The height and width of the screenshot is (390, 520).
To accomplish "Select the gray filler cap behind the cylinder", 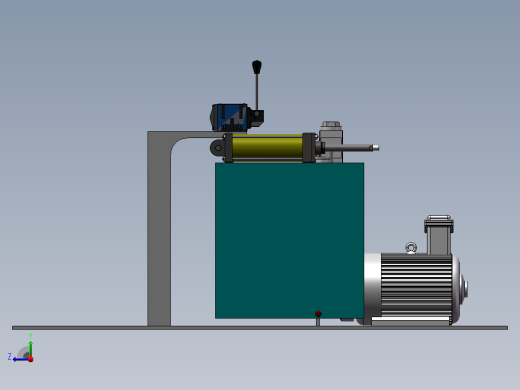I will [x=331, y=125].
